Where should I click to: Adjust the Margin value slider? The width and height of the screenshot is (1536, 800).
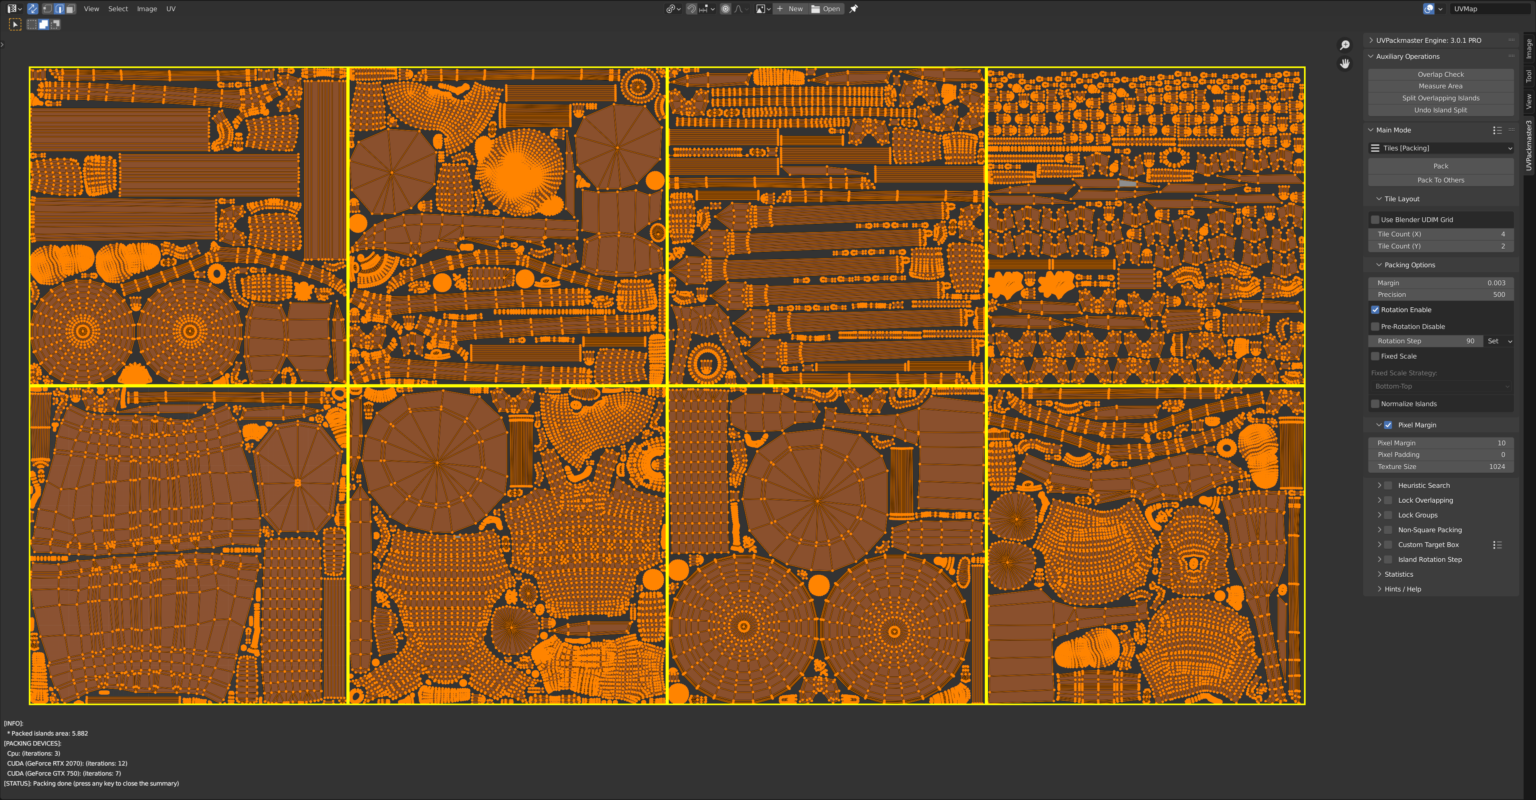coord(1440,282)
